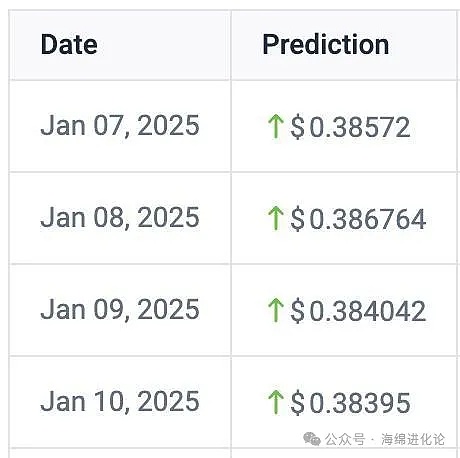Screen dimensions: 460x458
Task: Click the Jan 08, 2025 date cell
Action: (120, 218)
